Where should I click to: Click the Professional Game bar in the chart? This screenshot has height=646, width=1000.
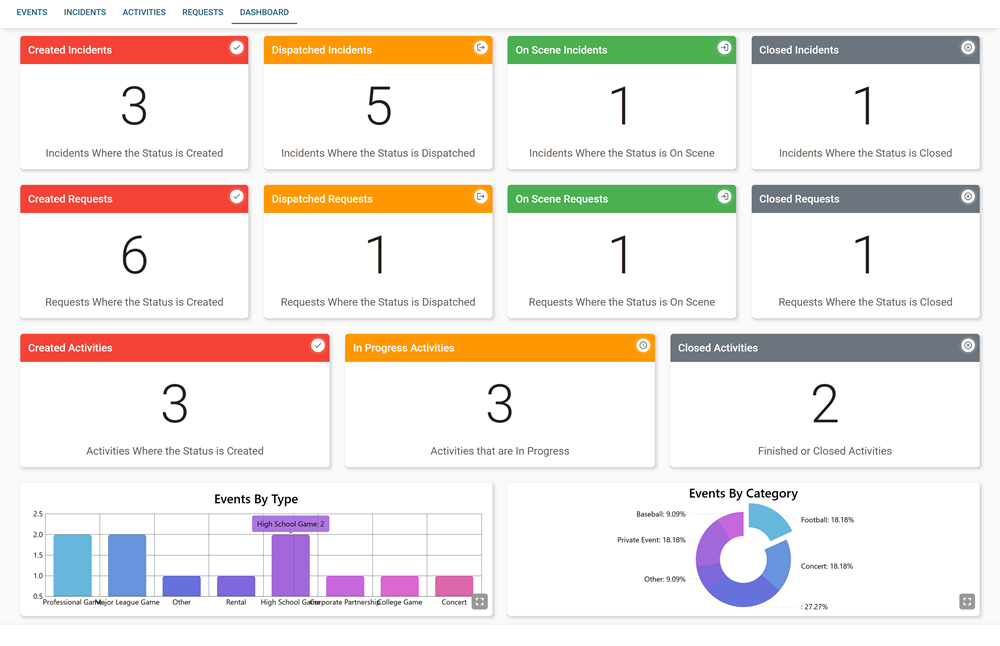tap(72, 565)
